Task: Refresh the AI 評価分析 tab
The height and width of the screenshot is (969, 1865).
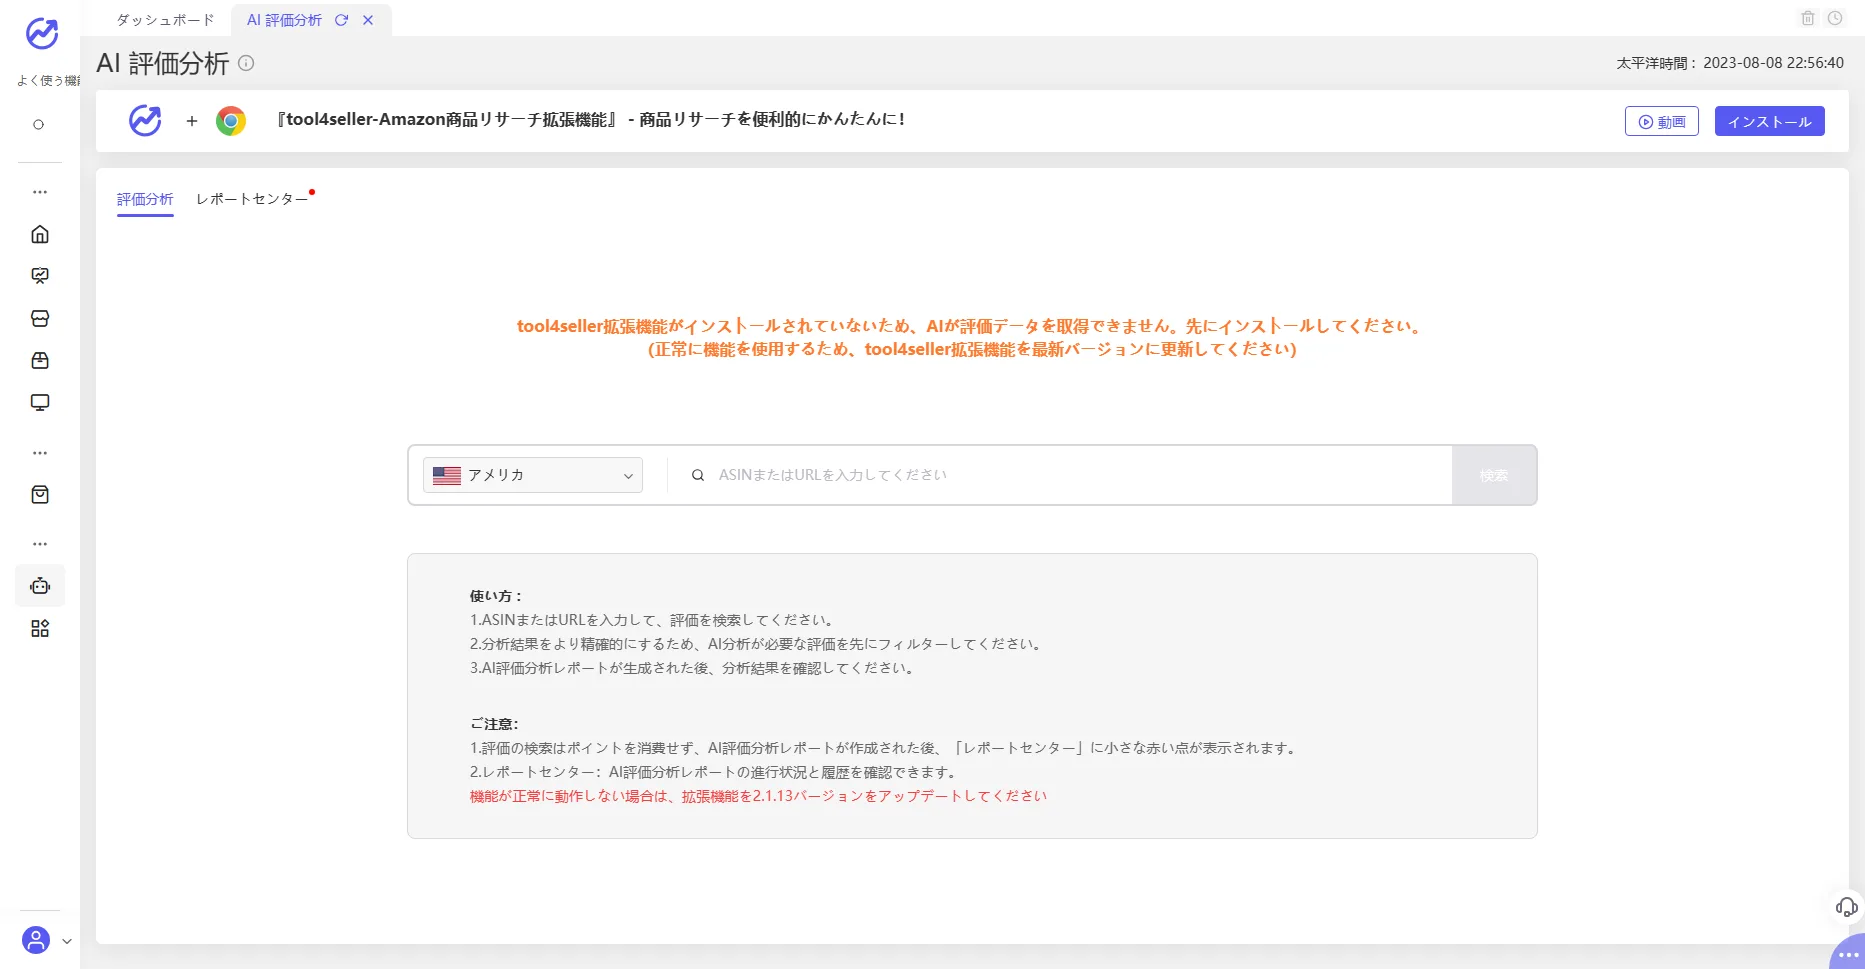Action: click(342, 20)
